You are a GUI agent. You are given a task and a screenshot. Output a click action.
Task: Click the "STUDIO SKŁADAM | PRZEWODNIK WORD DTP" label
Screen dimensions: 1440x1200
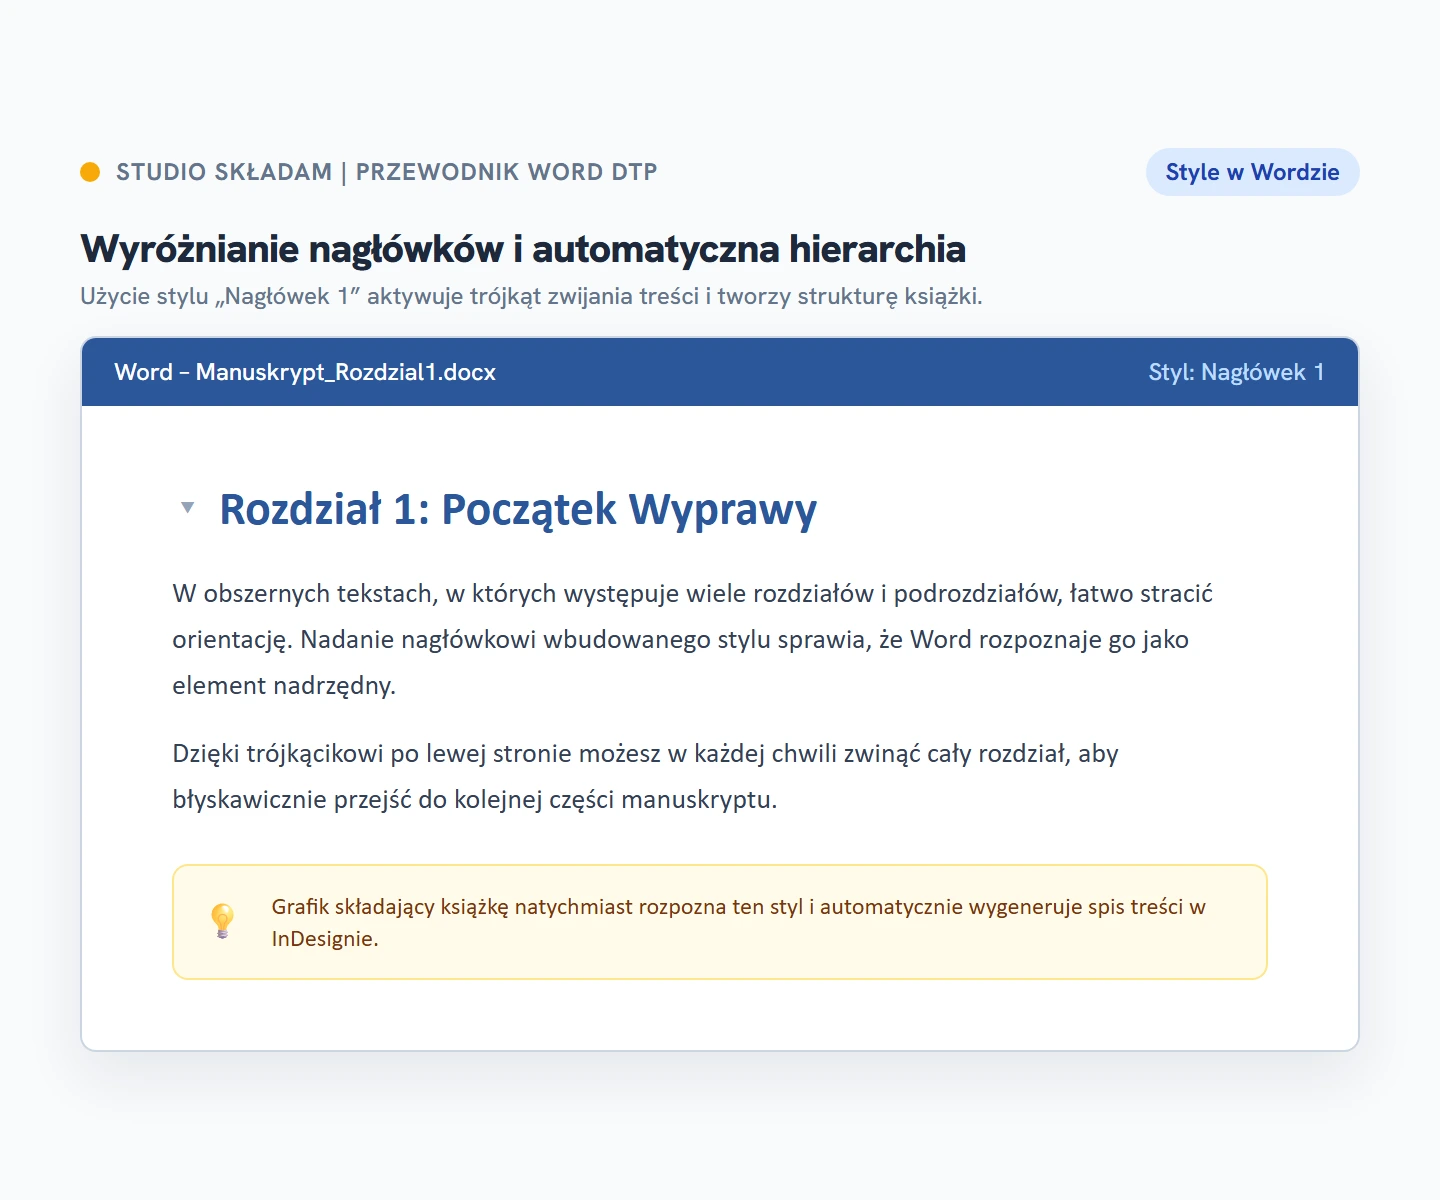tap(387, 172)
